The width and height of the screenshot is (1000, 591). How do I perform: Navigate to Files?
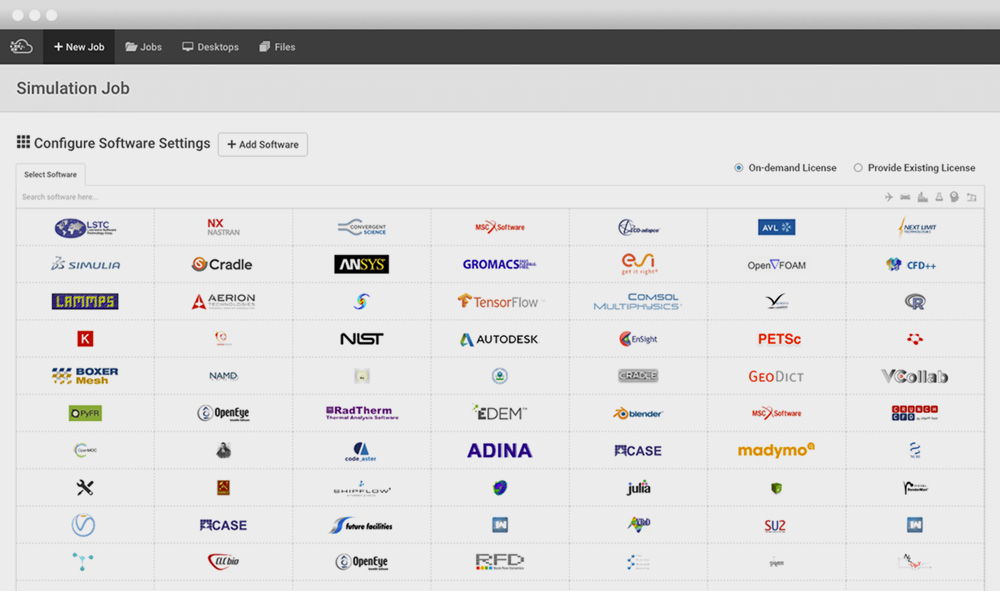[x=277, y=47]
